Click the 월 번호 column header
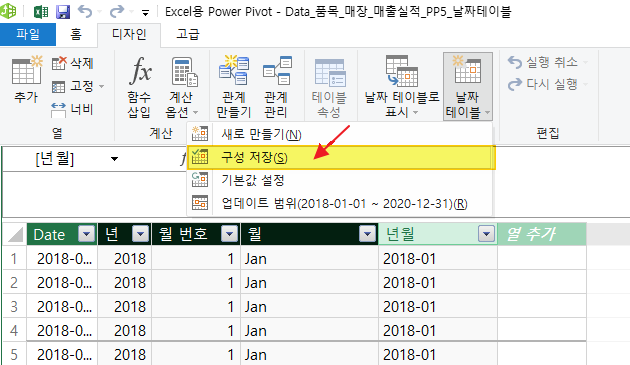The width and height of the screenshot is (630, 365). point(196,234)
